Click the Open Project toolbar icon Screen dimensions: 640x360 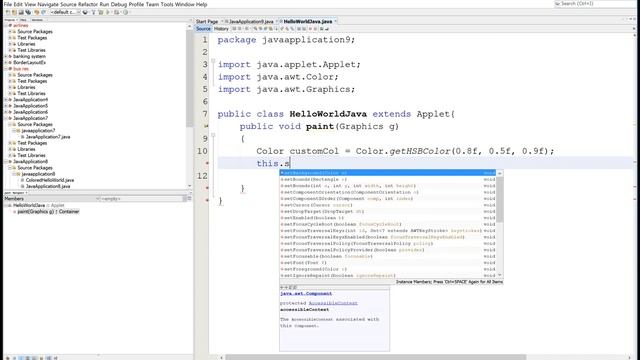click(21, 12)
